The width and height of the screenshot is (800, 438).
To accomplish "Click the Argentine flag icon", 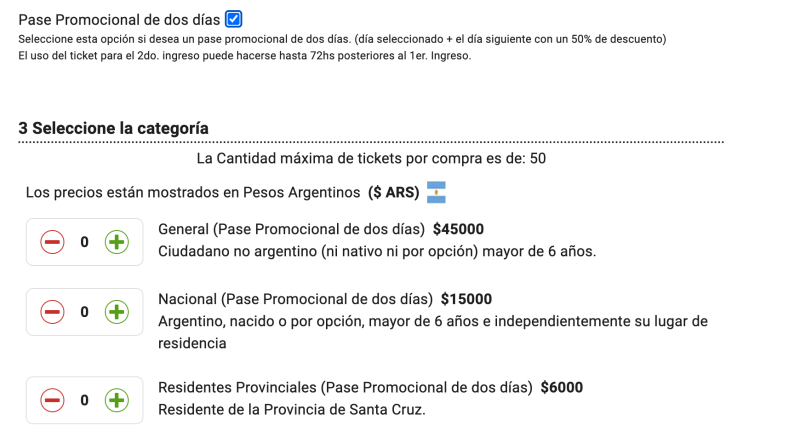I will pyautogui.click(x=436, y=192).
